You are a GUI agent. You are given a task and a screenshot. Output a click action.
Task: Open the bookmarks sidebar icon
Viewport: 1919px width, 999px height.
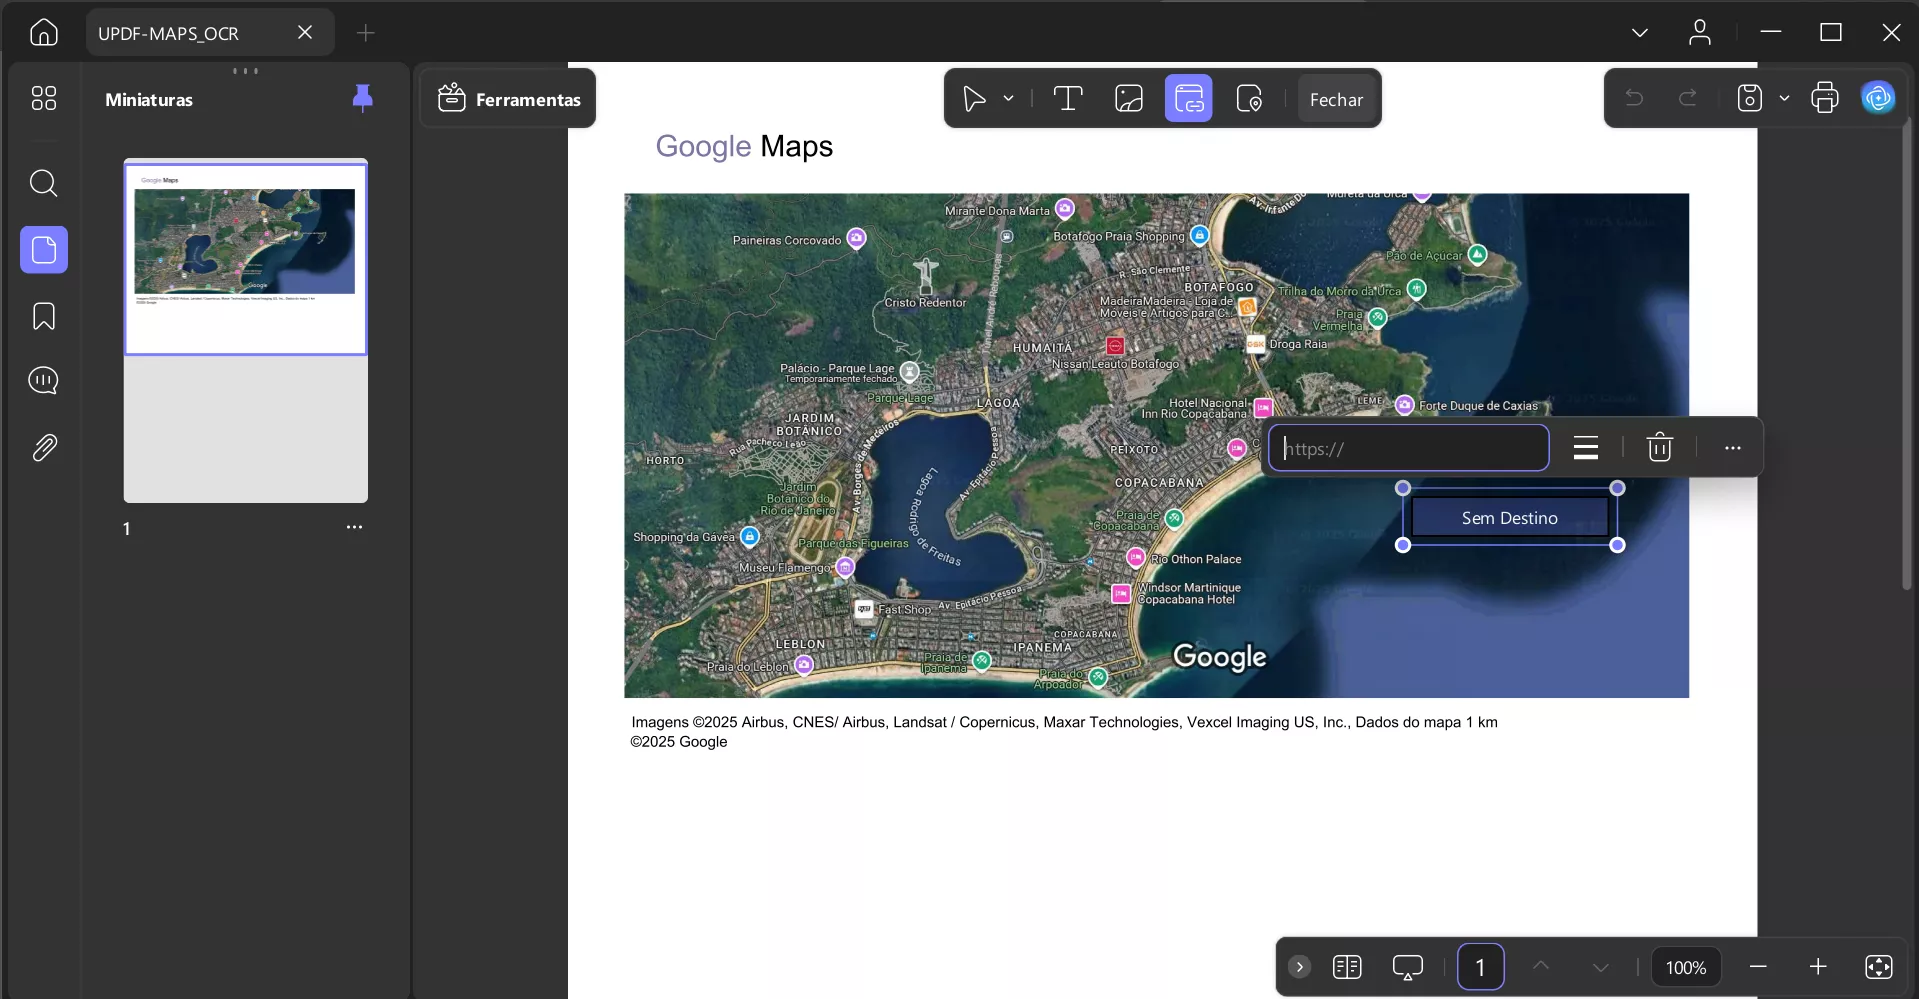(x=44, y=316)
